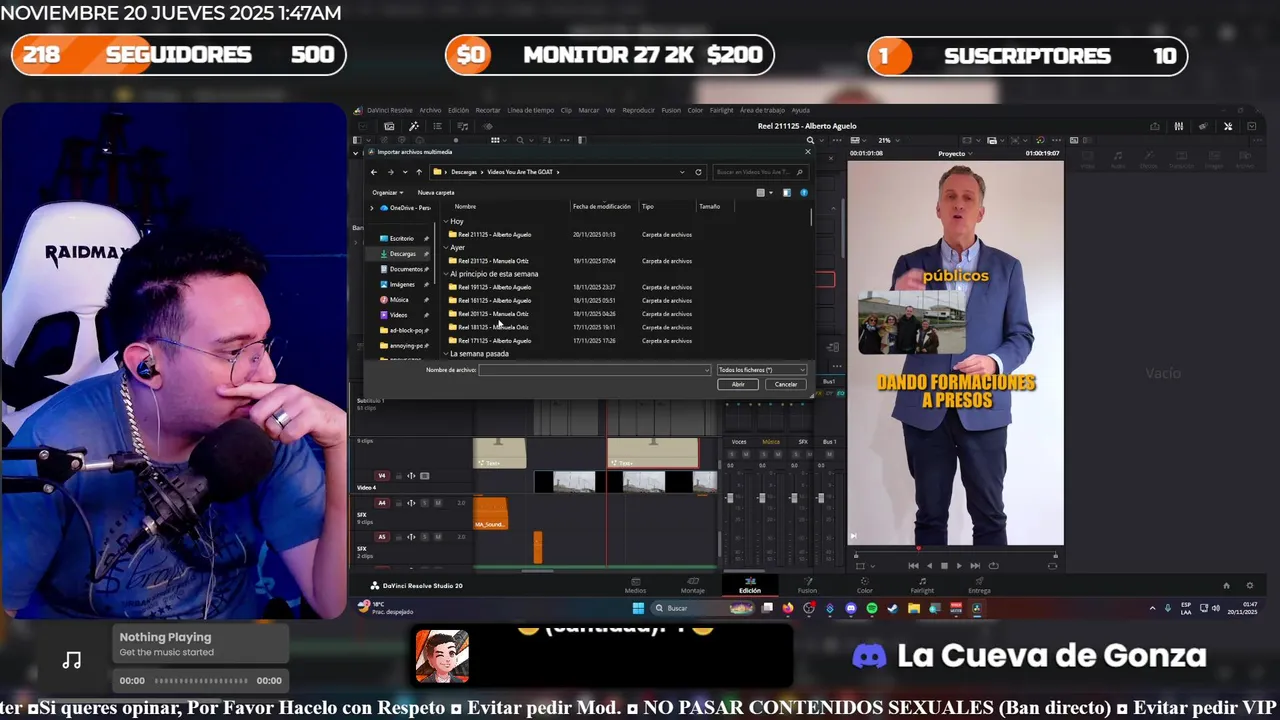1280x720 pixels.
Task: Click the Nombre de archivo field
Action: click(594, 370)
